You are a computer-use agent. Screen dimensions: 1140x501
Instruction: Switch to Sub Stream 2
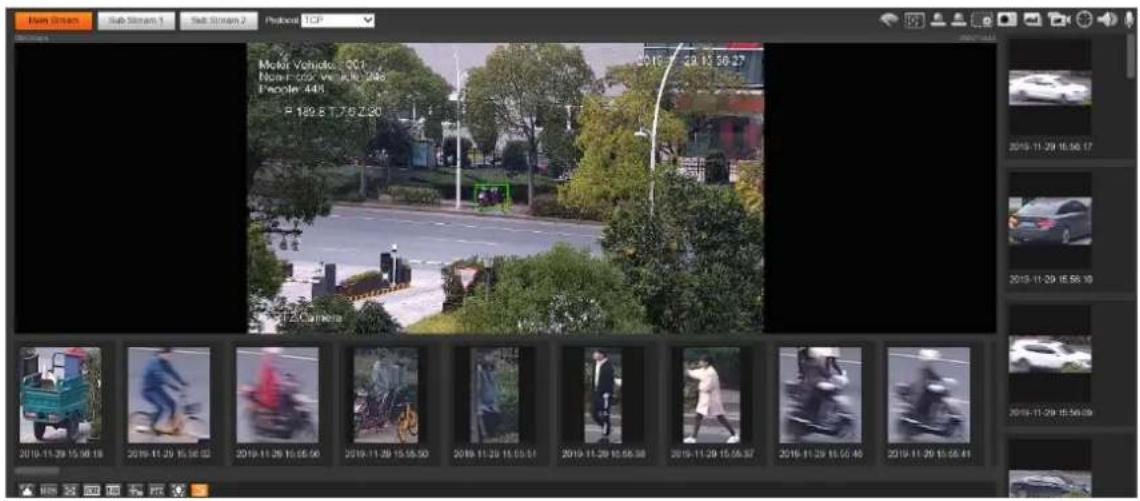click(219, 21)
